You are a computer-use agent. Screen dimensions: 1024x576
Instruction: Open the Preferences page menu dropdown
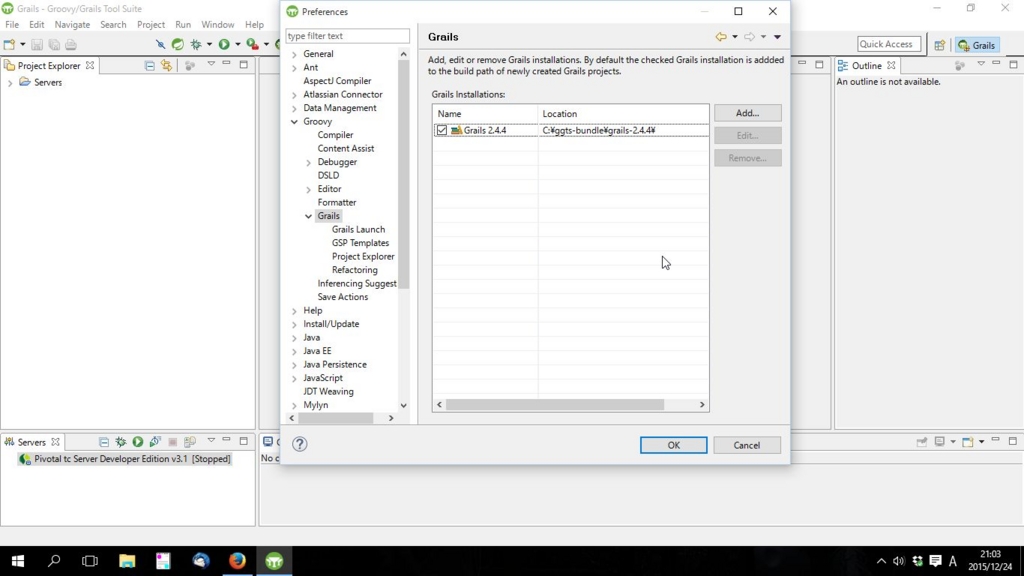click(777, 37)
